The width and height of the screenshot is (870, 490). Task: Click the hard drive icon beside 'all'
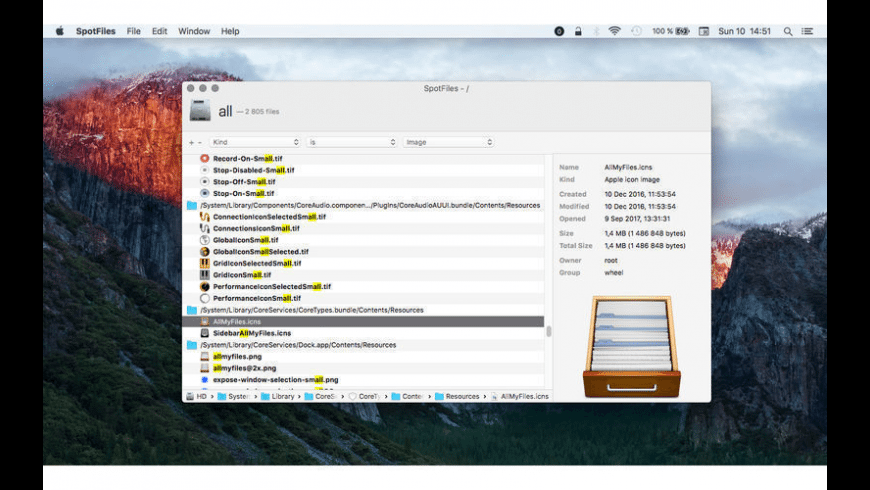(x=200, y=110)
